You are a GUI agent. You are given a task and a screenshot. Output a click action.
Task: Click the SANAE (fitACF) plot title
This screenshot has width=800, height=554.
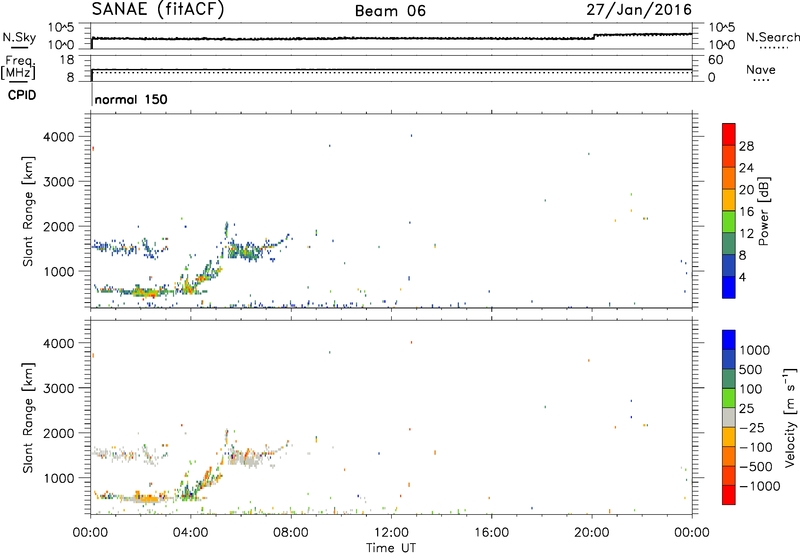click(158, 10)
